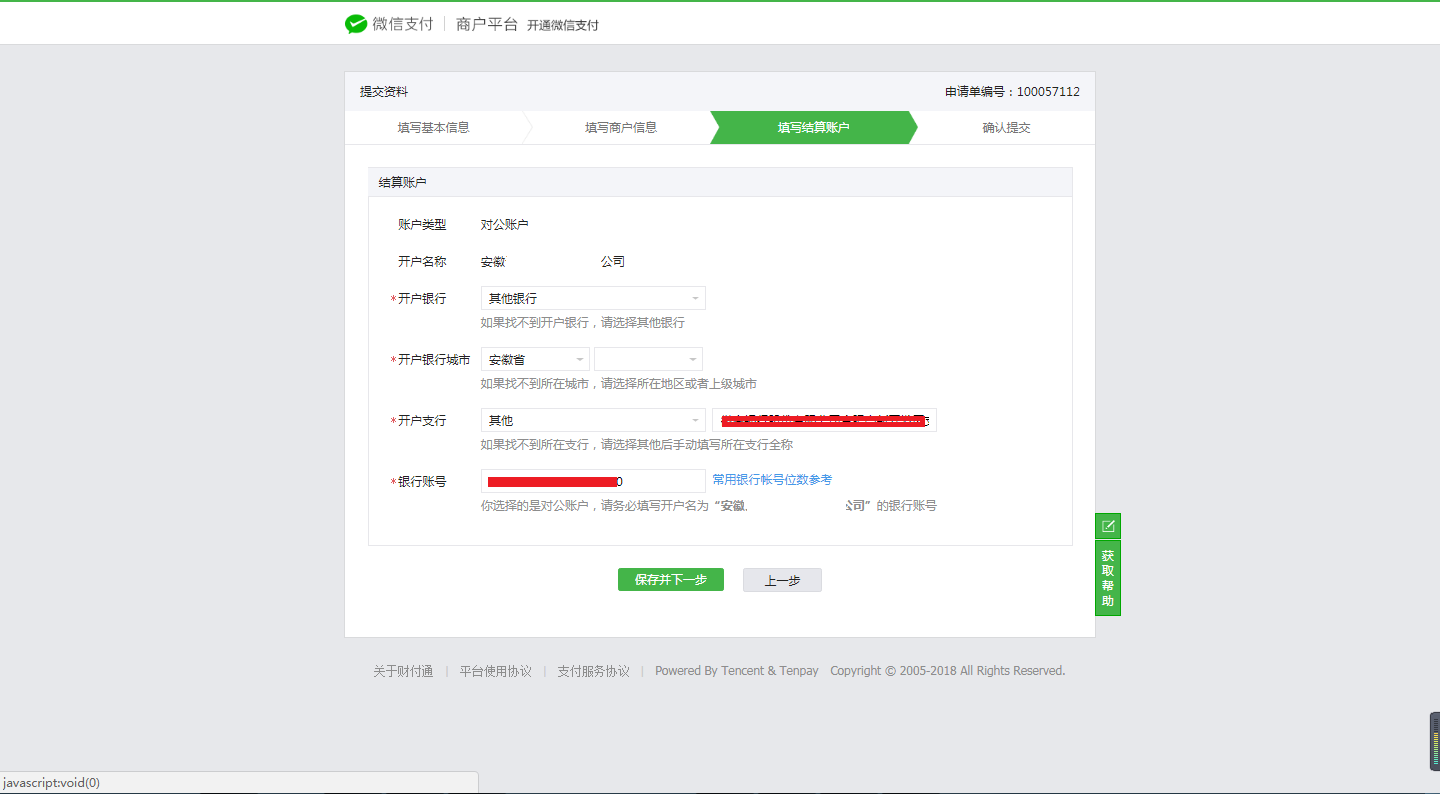
Task: Open the 支付服务协议 footer link
Action: (x=593, y=671)
